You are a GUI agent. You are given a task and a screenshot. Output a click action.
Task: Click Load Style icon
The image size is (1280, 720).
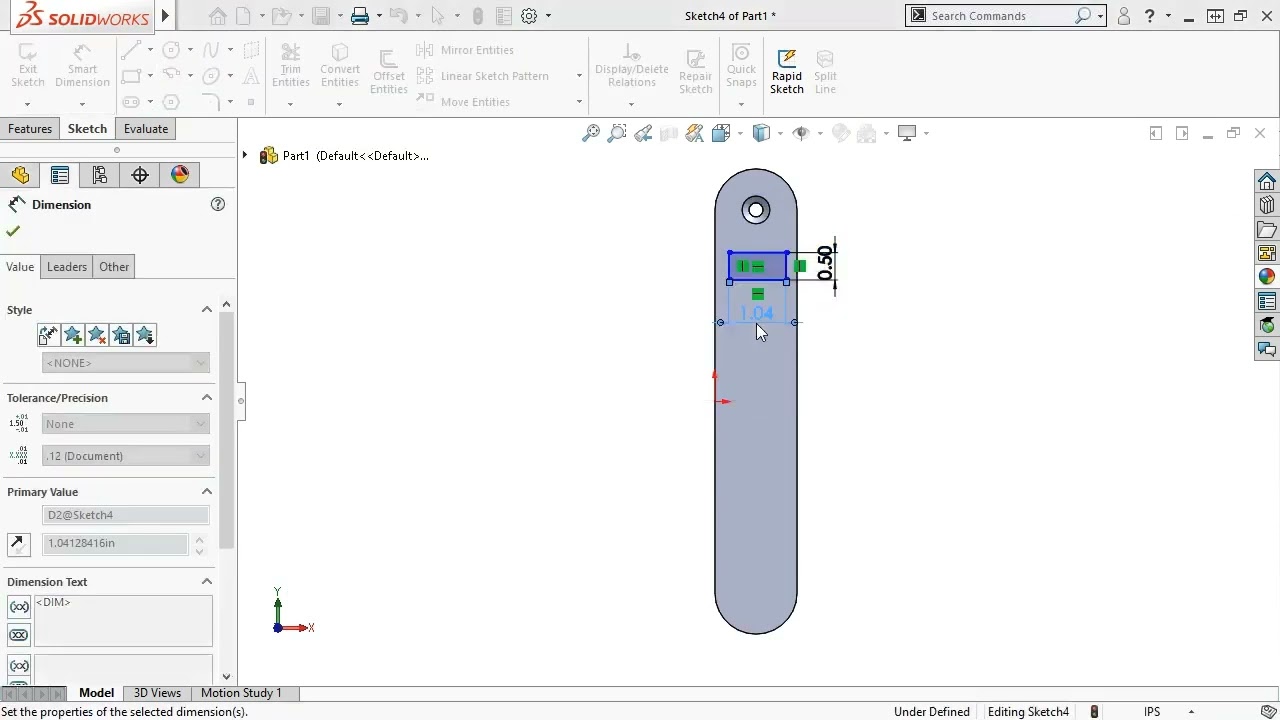145,335
